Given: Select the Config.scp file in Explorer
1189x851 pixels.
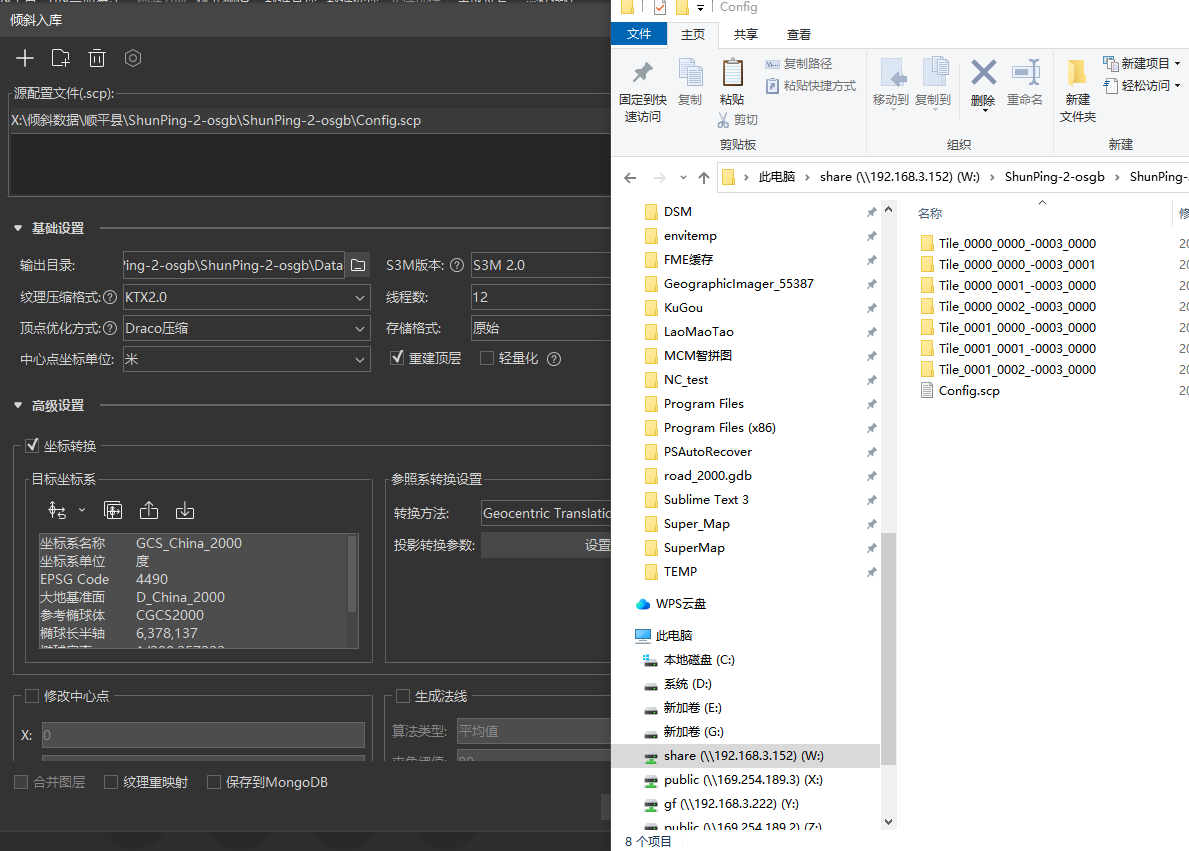Looking at the screenshot, I should pyautogui.click(x=968, y=391).
